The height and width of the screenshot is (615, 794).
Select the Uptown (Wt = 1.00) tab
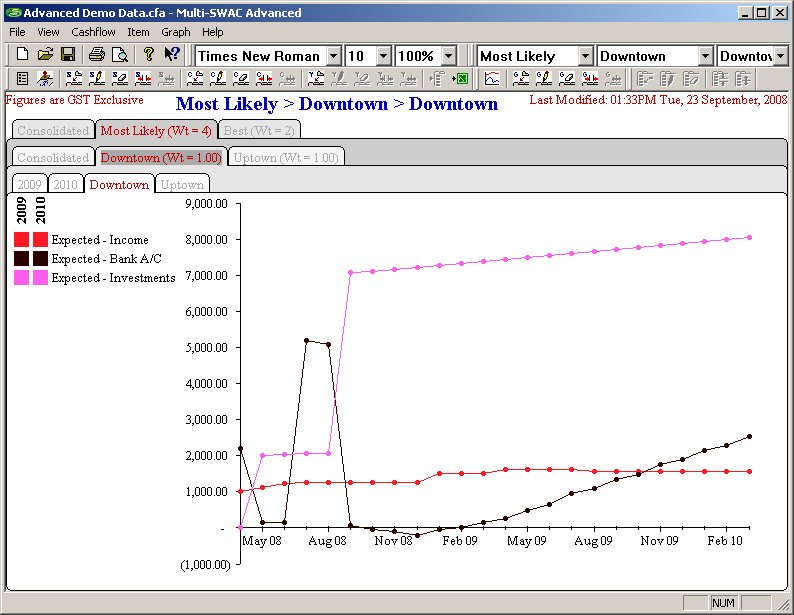click(x=286, y=157)
